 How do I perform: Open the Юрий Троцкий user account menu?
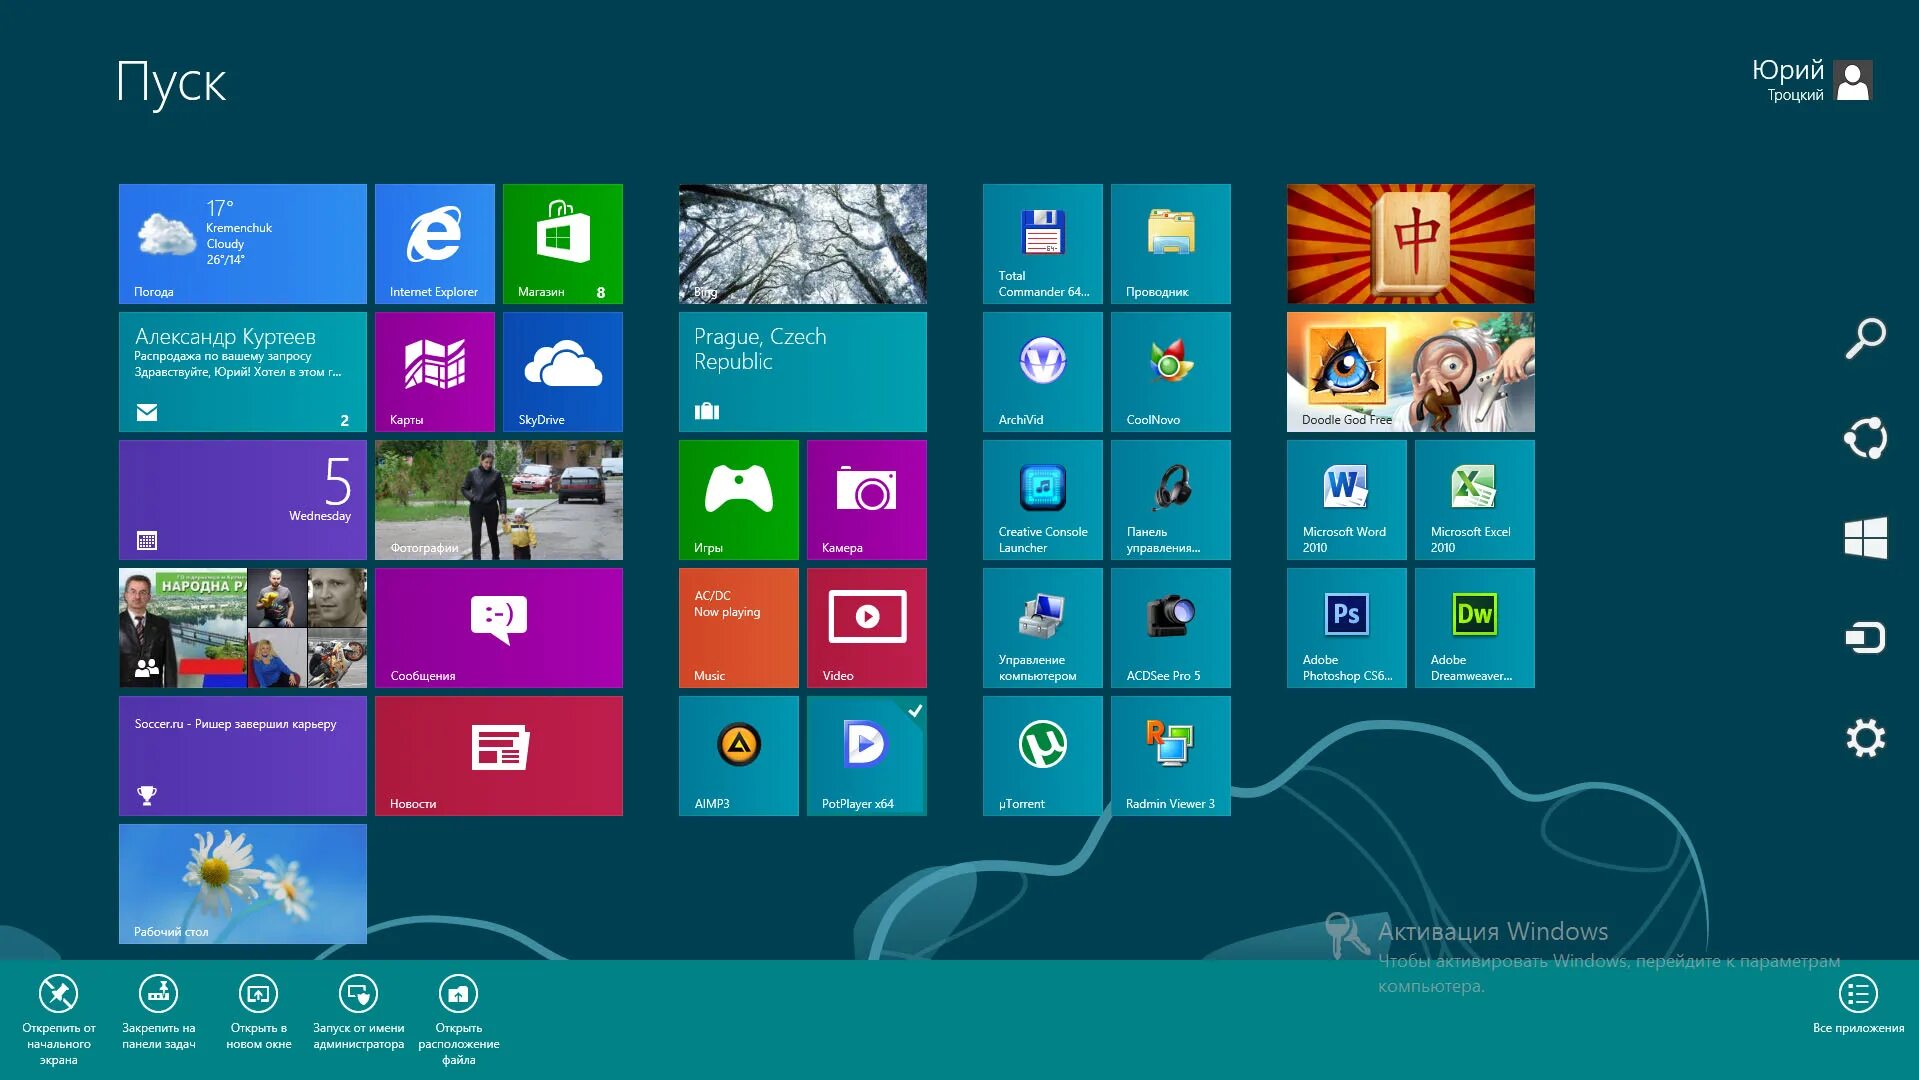tap(1812, 80)
